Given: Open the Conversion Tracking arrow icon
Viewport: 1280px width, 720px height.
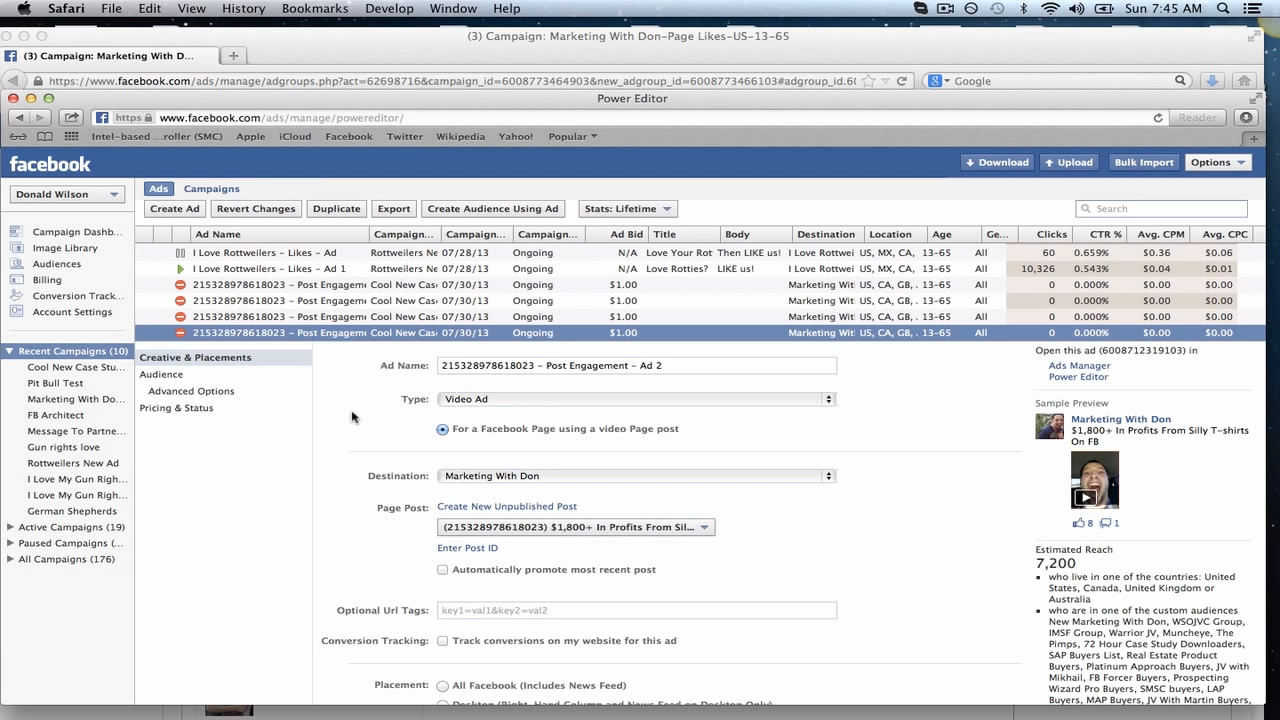Looking at the screenshot, I should tap(15, 296).
